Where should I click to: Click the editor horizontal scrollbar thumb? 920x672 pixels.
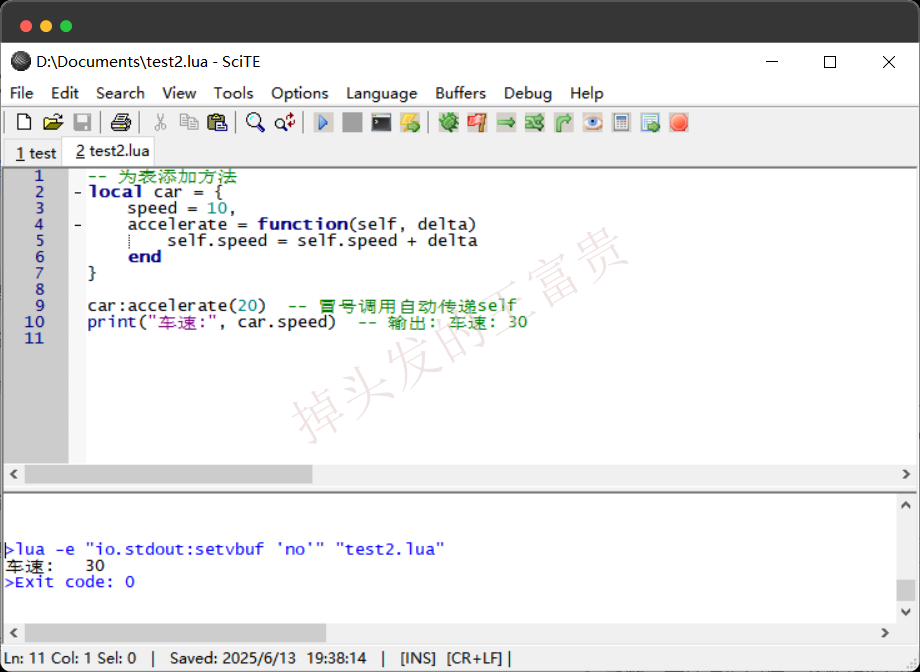point(168,474)
